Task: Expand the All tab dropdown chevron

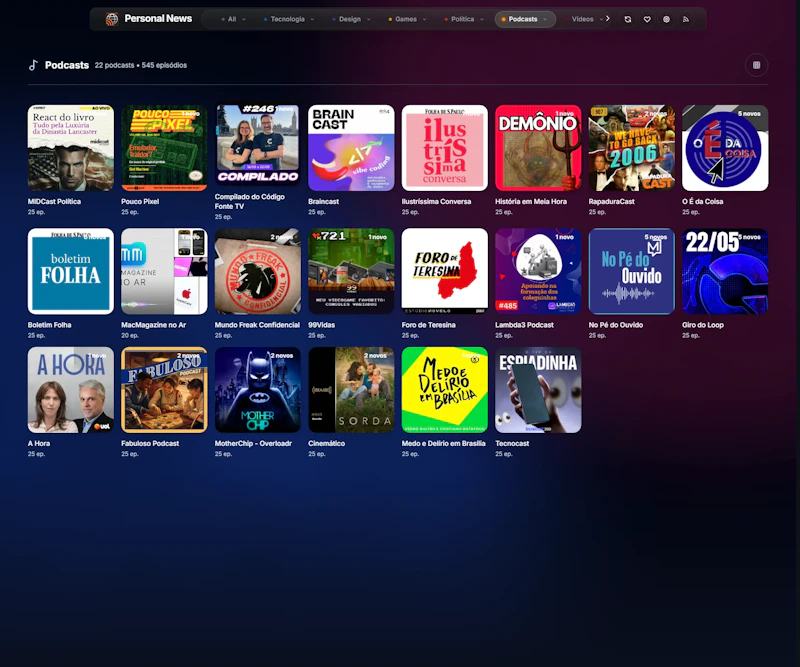Action: pos(244,19)
